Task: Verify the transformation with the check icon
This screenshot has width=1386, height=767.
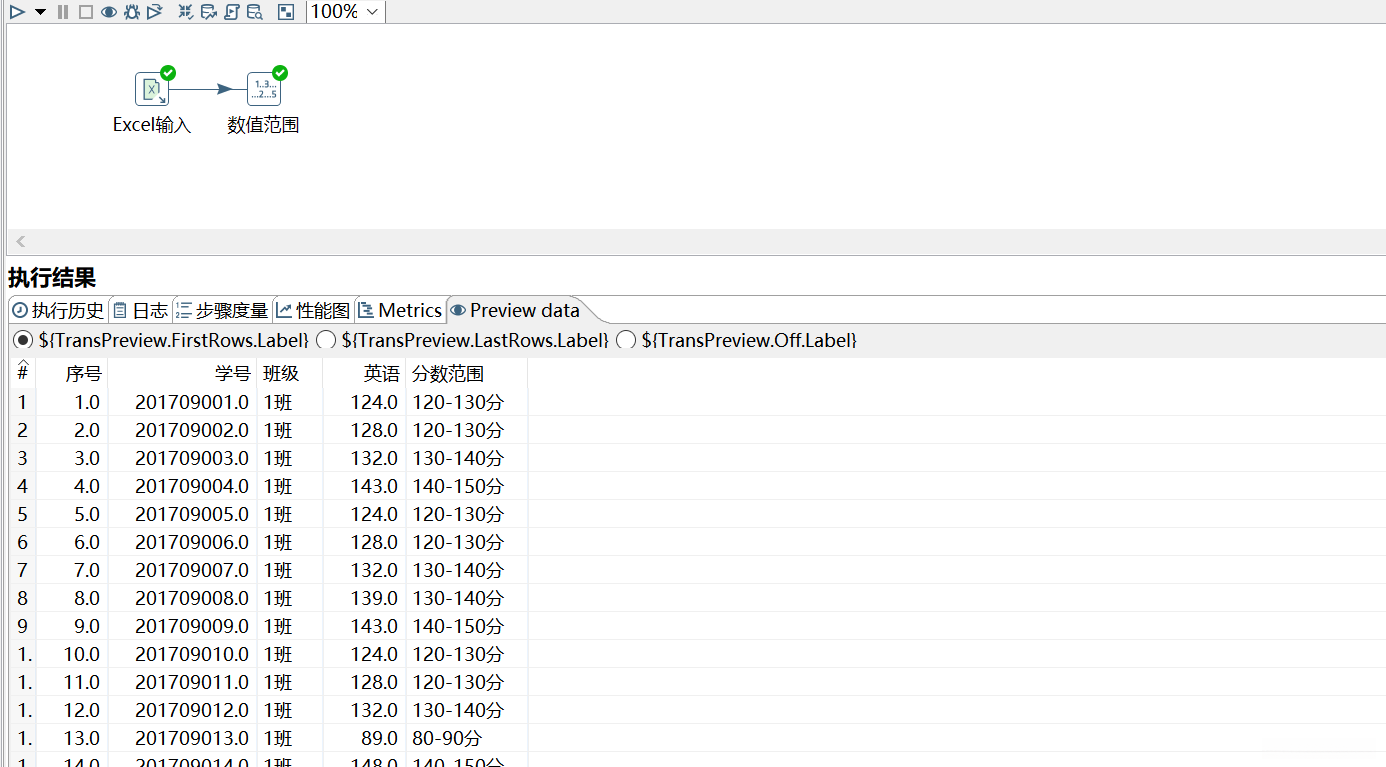Action: 186,12
